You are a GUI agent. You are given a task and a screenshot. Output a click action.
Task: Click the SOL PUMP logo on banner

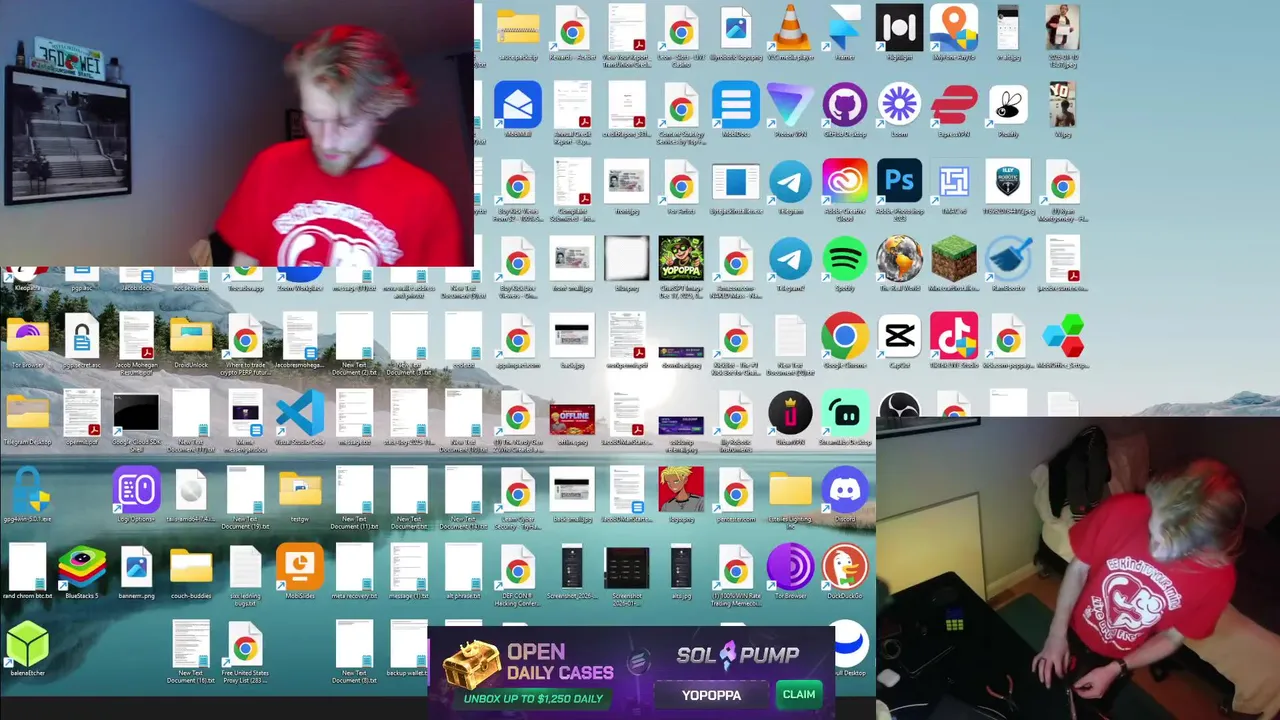[x=738, y=655]
